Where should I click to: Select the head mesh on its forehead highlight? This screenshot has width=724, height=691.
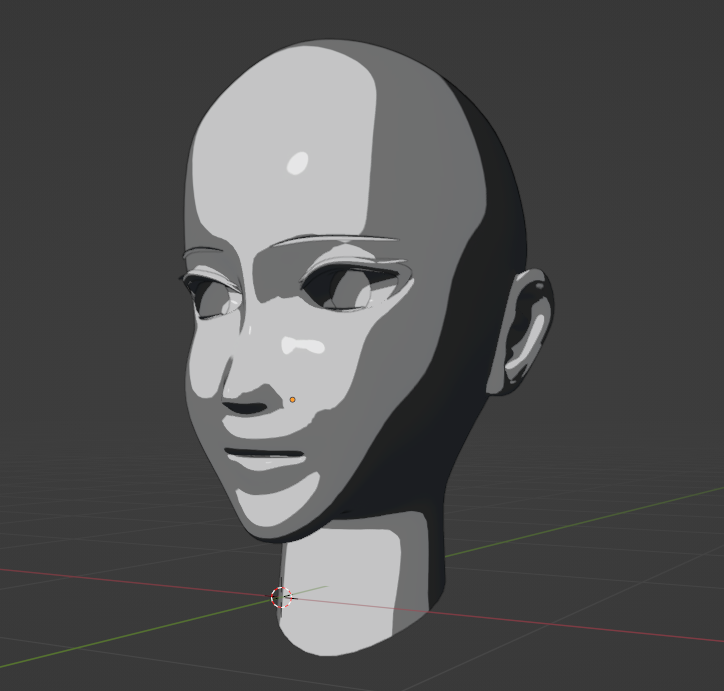(x=298, y=163)
